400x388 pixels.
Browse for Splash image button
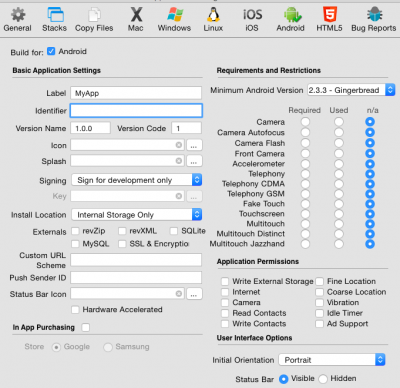194,161
